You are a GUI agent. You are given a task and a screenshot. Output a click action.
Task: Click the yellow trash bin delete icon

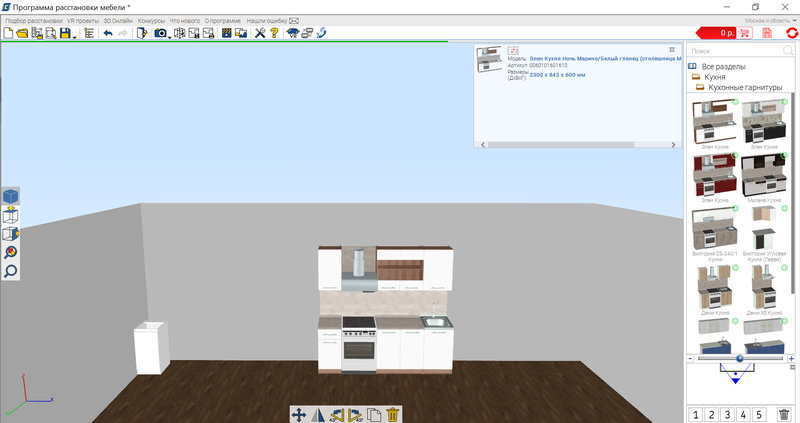392,415
